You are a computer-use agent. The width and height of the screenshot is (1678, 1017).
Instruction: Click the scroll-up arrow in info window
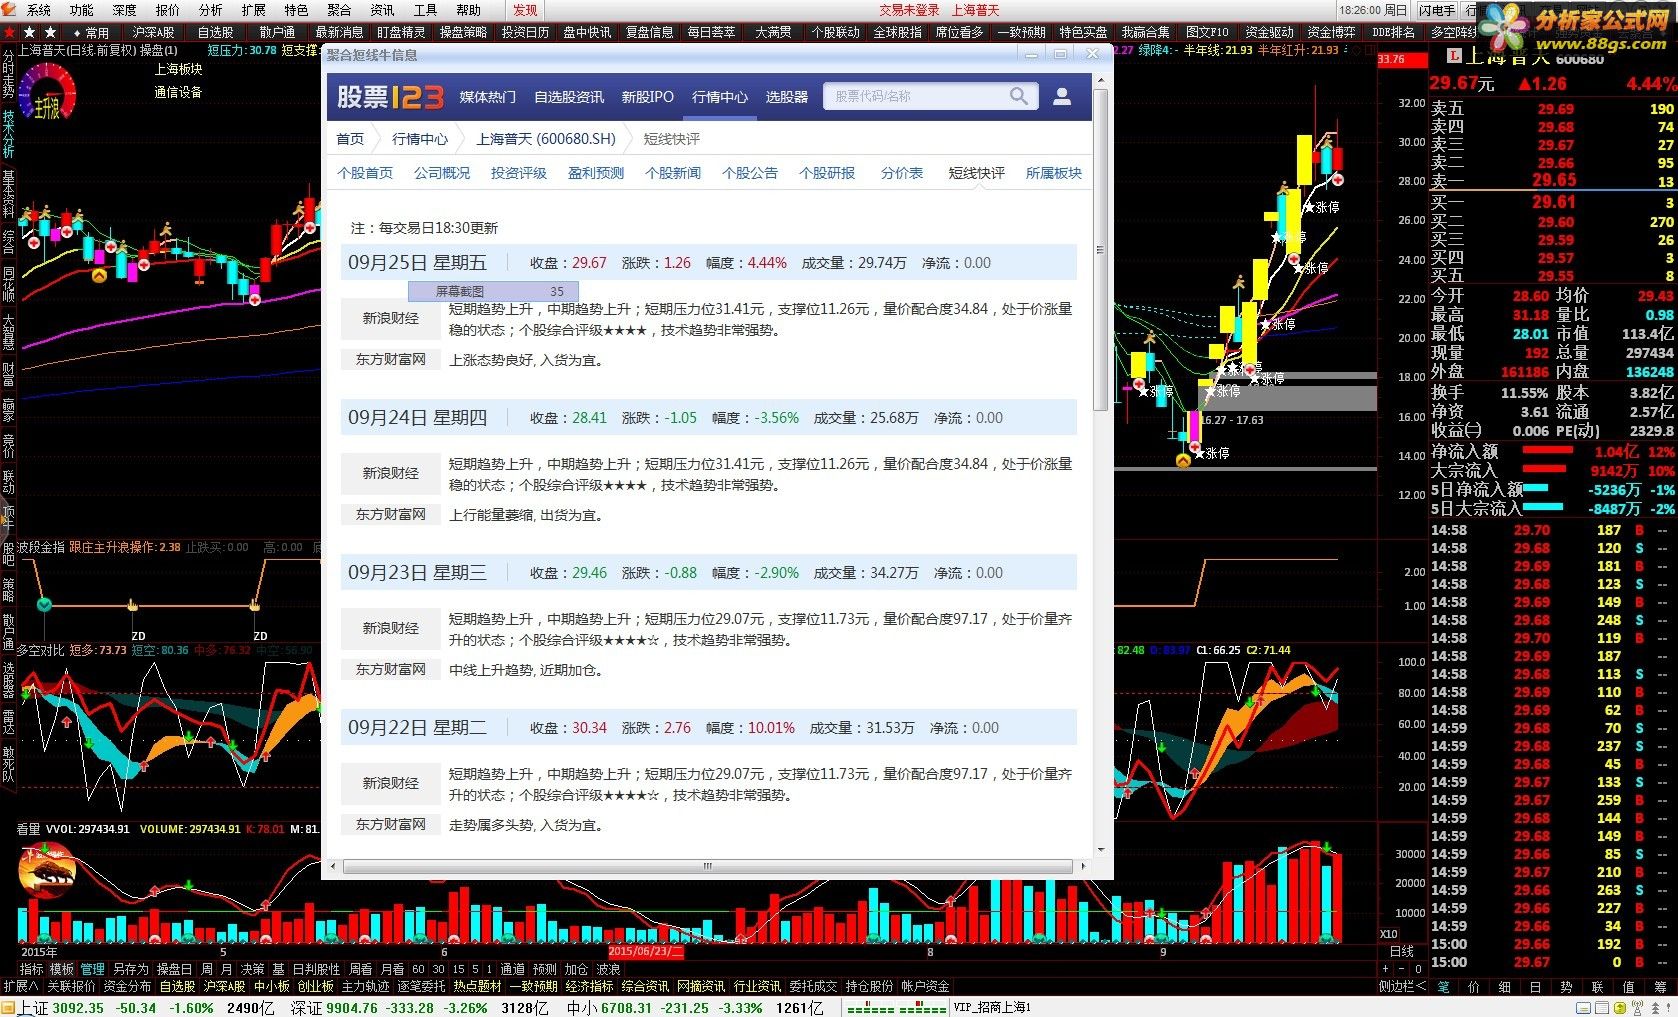1100,80
